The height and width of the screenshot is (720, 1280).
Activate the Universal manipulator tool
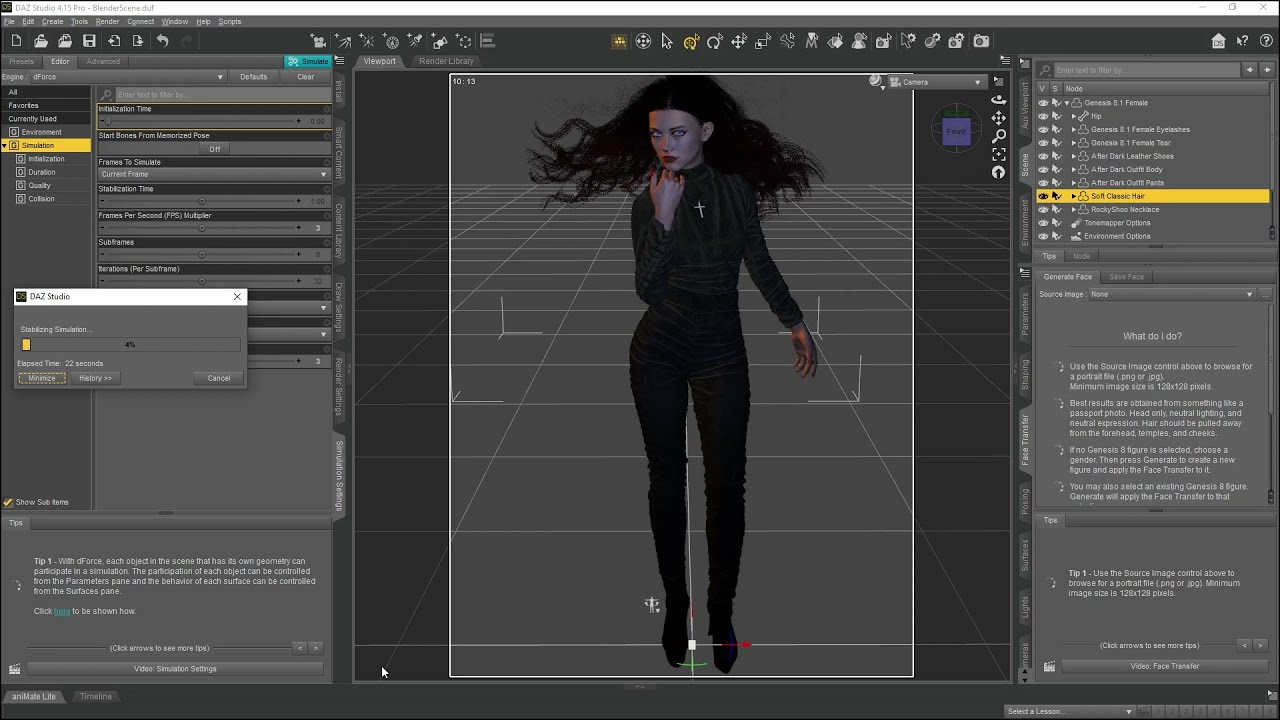pos(691,41)
